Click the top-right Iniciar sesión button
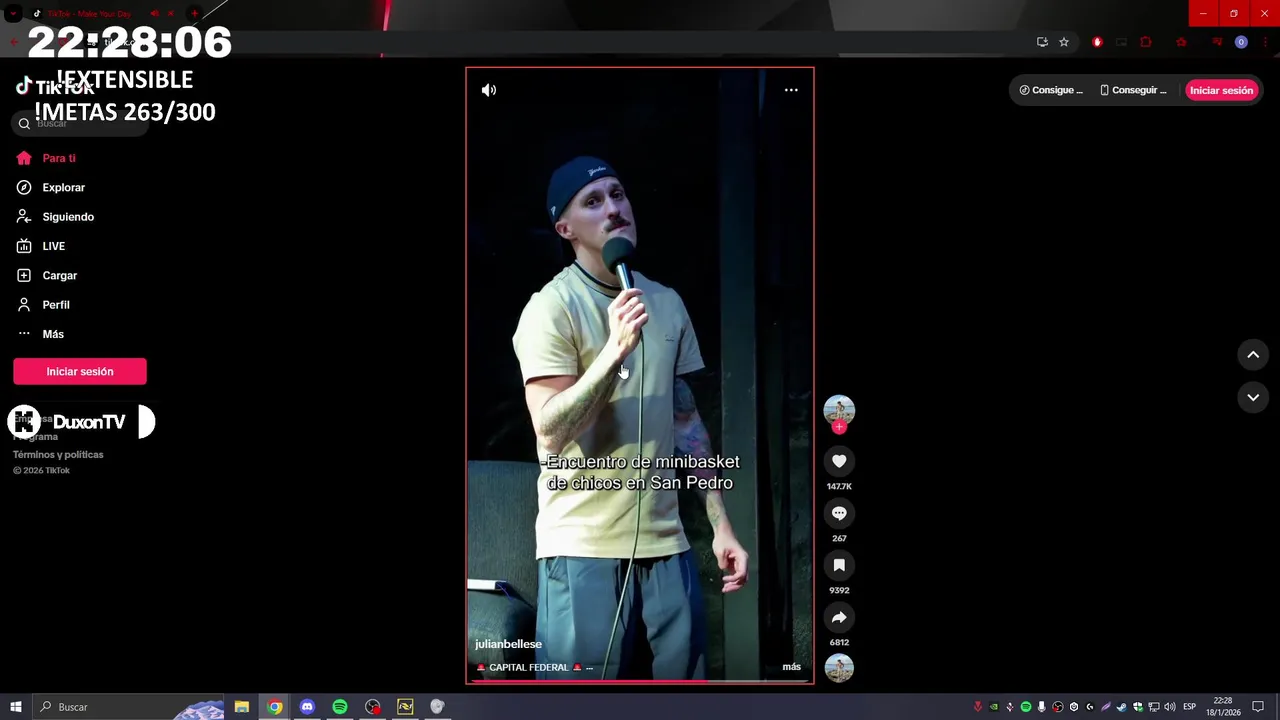Screen dimensions: 1280x720 pos(1221,90)
